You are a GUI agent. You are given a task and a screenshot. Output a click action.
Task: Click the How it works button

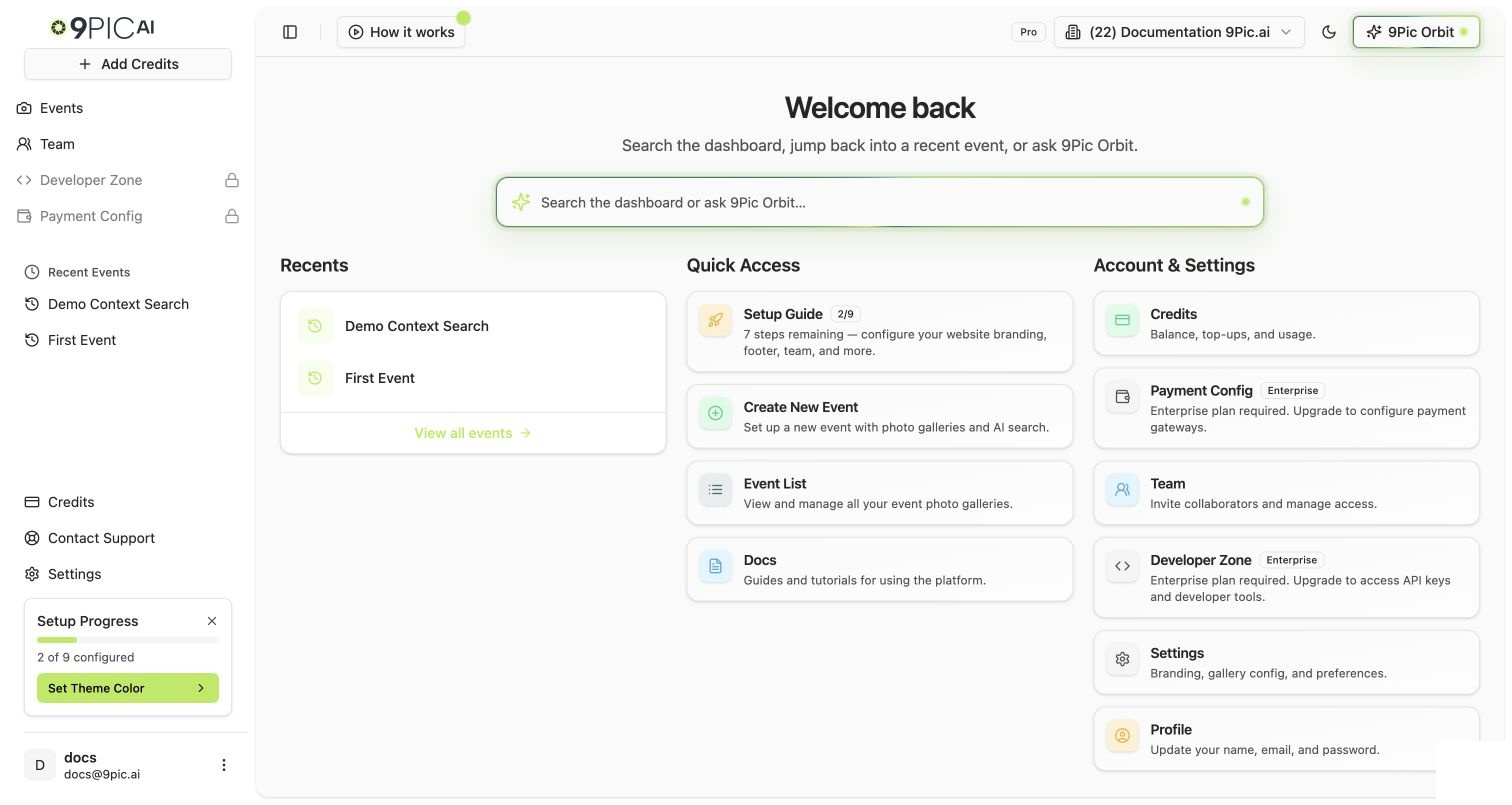tap(401, 32)
